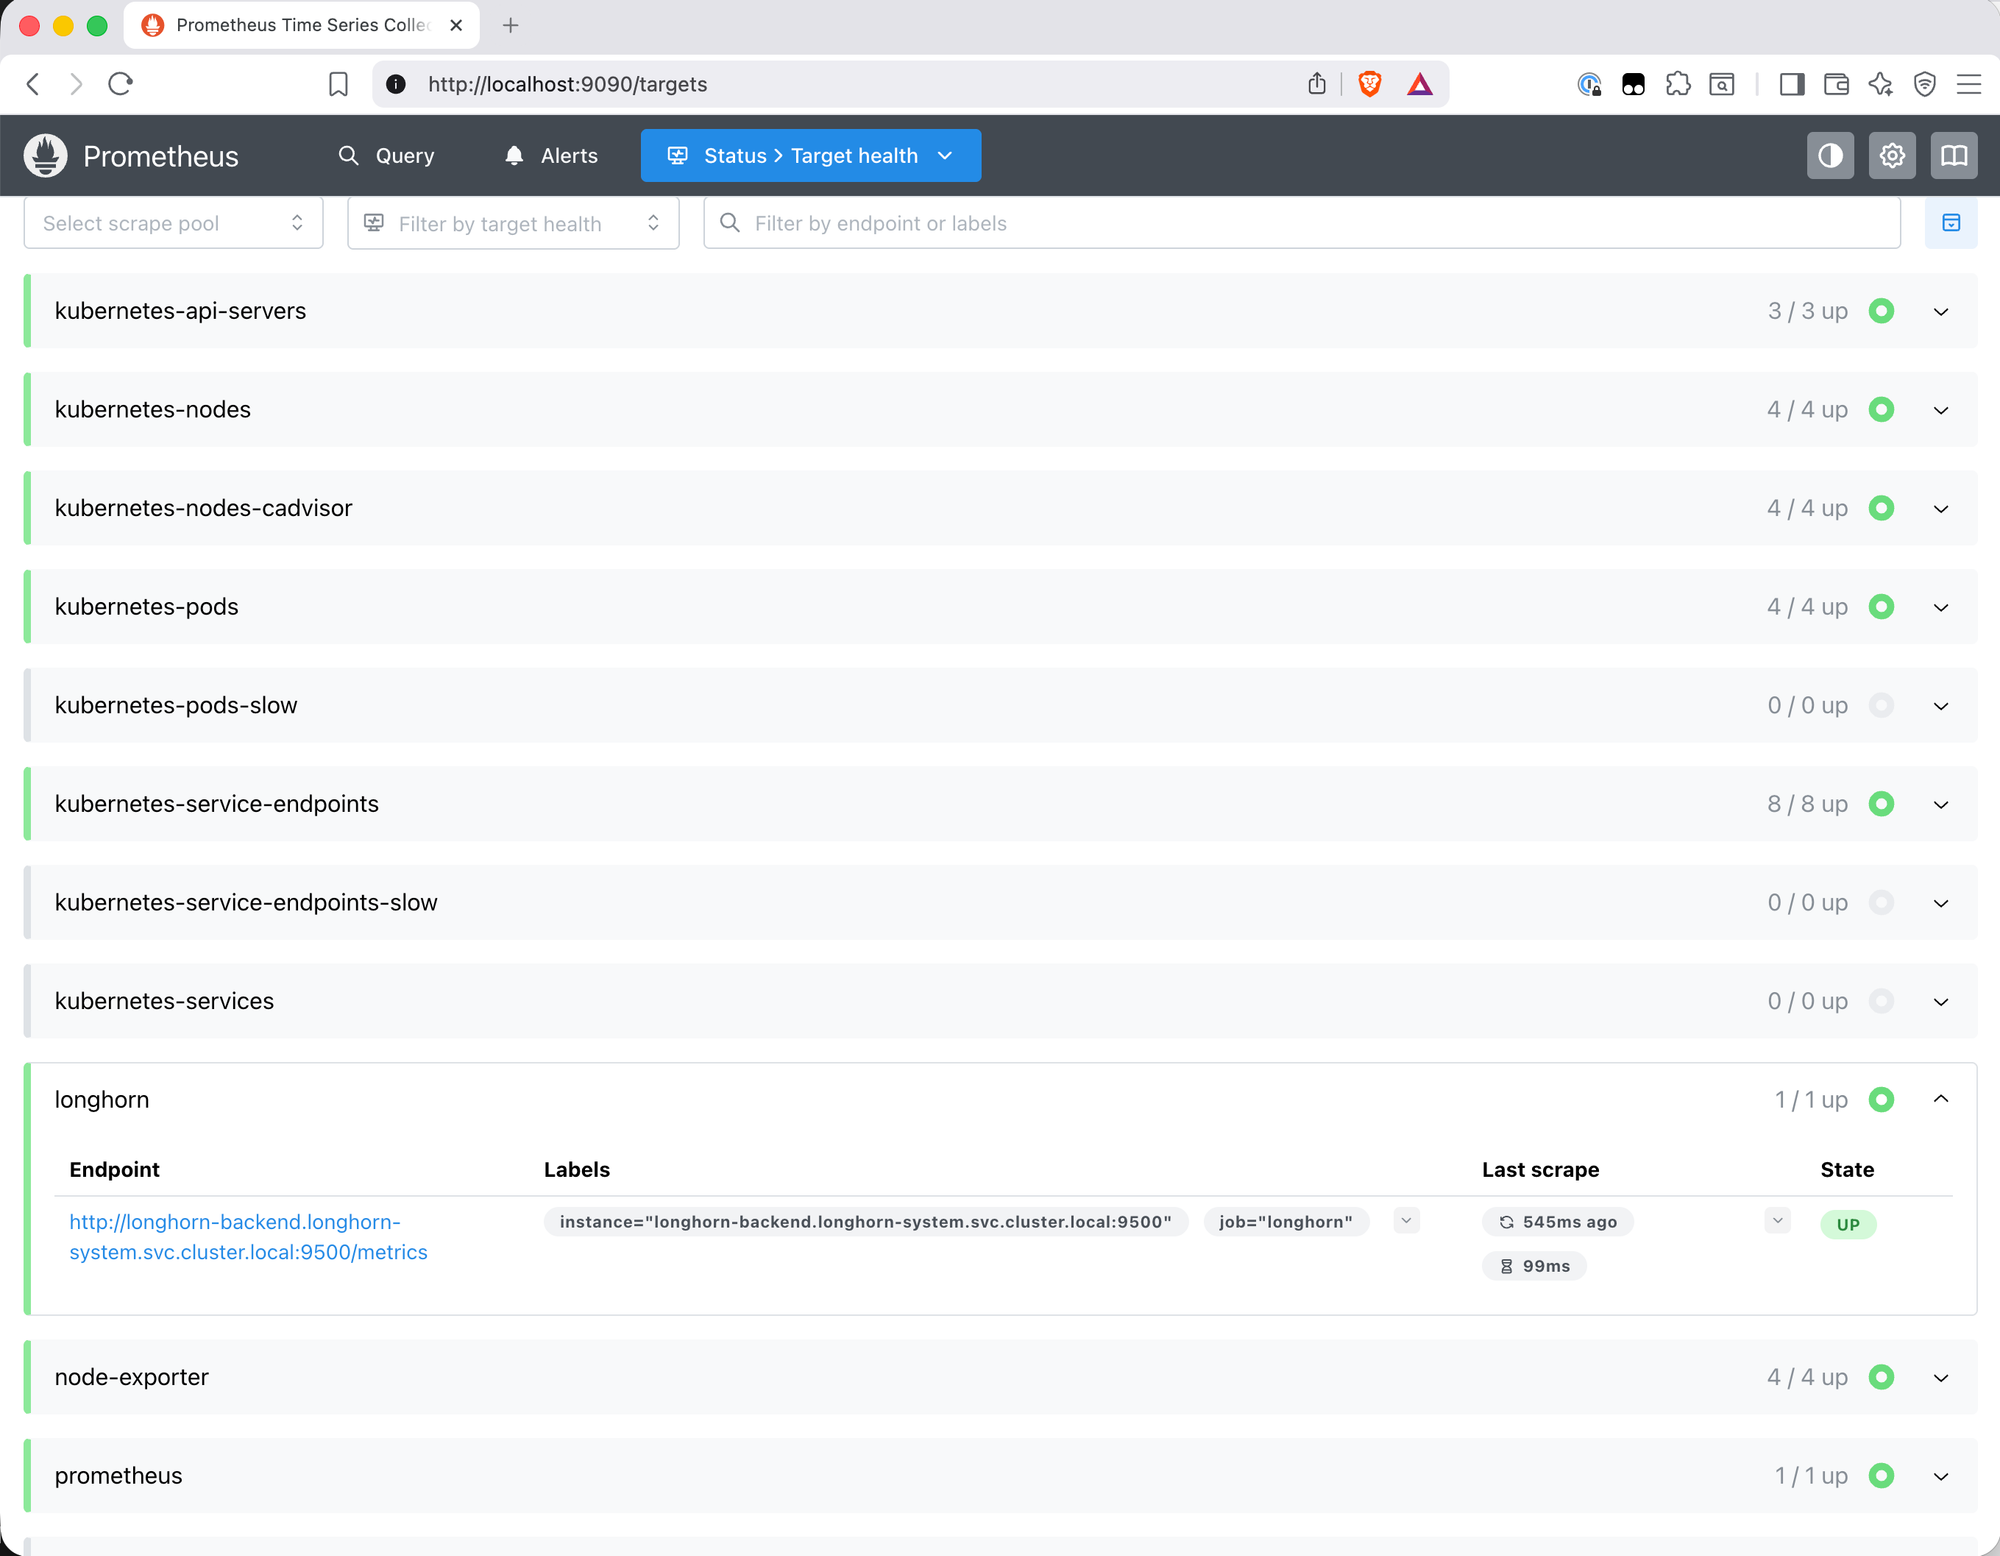2000x1556 pixels.
Task: Expand the node-exporter scrape pool
Action: (x=1941, y=1377)
